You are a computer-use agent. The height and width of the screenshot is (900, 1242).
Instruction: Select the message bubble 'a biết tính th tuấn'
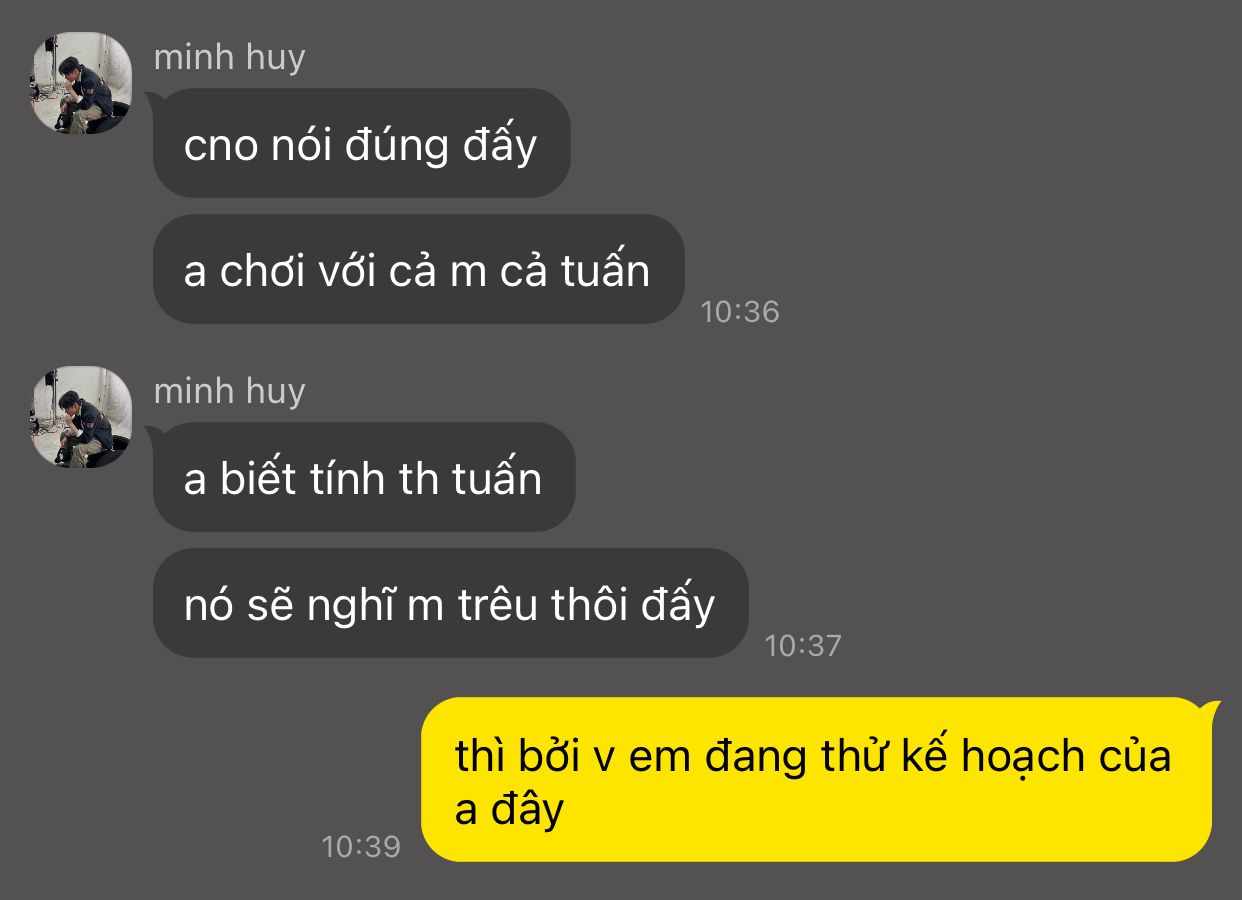363,477
